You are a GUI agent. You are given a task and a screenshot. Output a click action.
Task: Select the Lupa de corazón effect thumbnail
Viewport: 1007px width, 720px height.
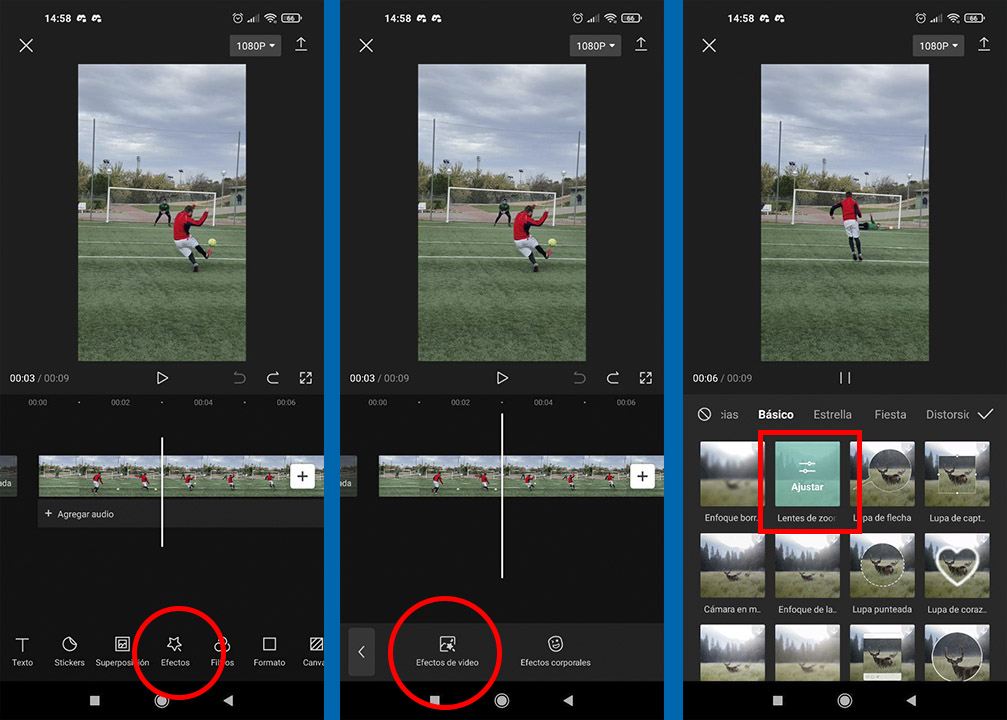[957, 566]
